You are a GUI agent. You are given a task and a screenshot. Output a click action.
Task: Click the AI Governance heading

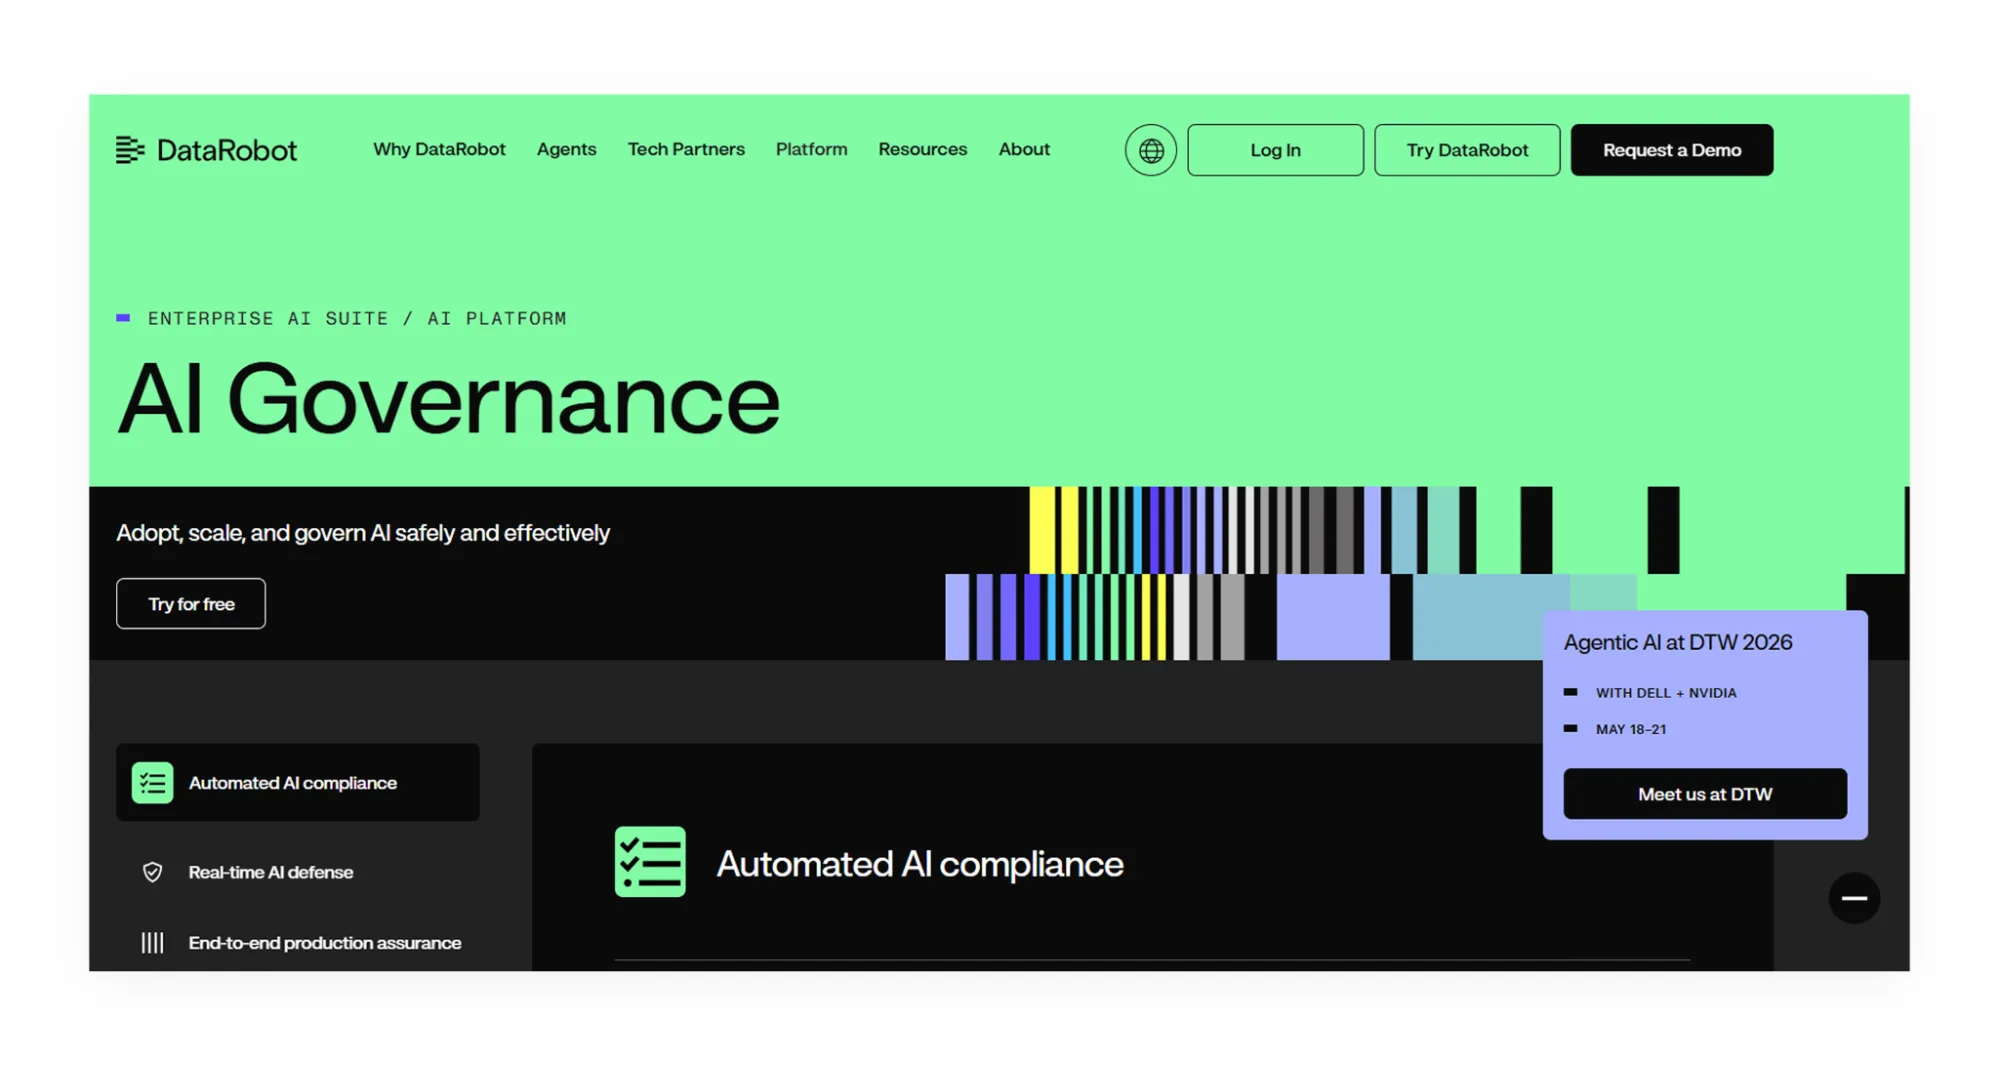(x=448, y=398)
